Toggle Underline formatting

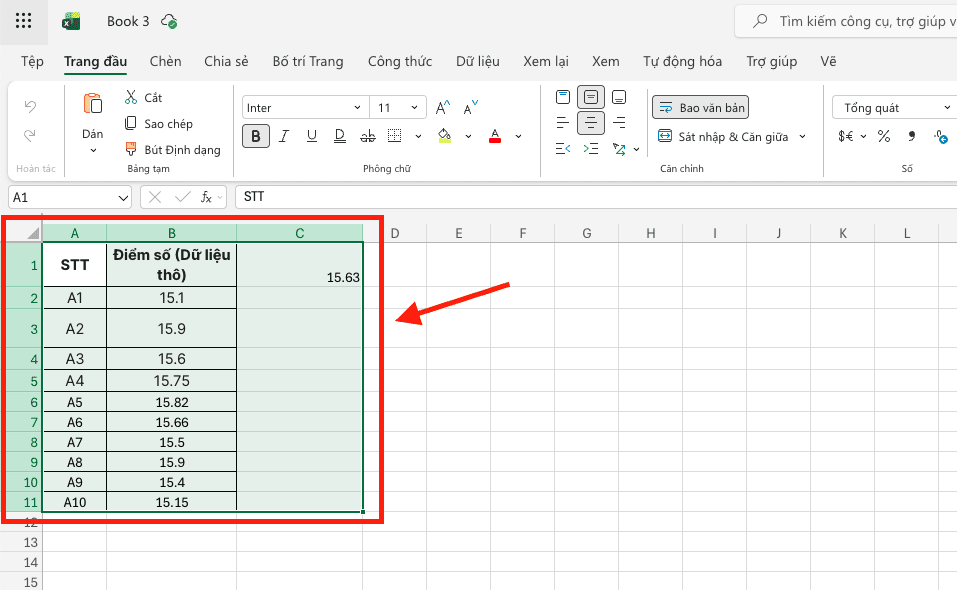[x=312, y=136]
